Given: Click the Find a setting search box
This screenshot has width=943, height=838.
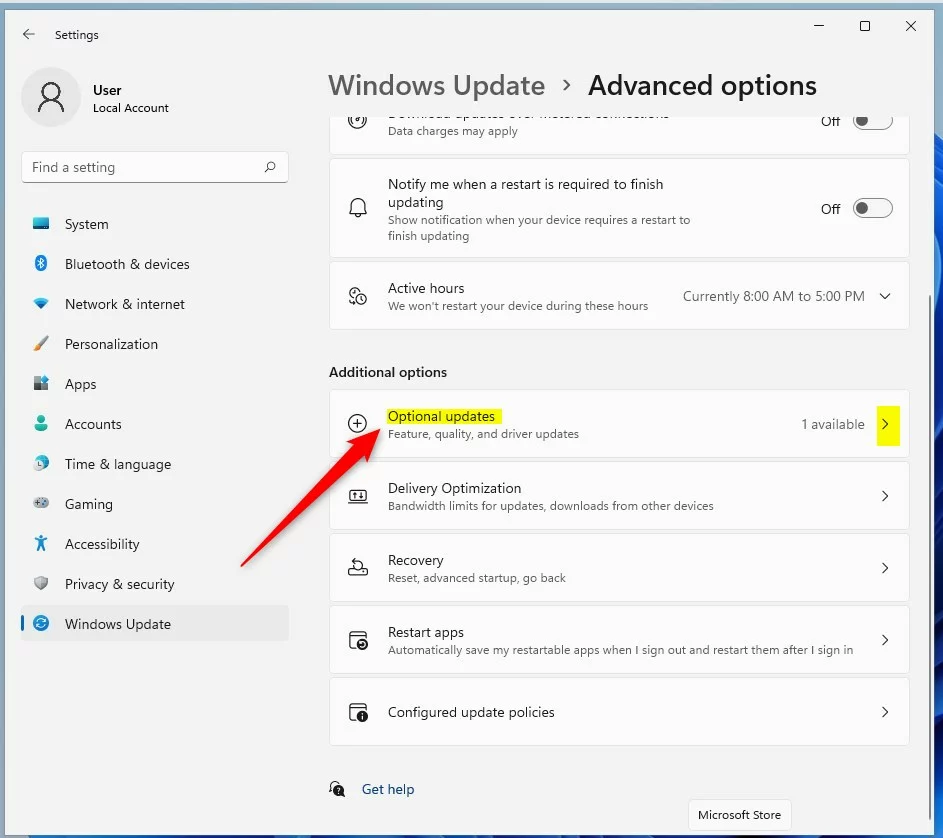Looking at the screenshot, I should point(140,167).
